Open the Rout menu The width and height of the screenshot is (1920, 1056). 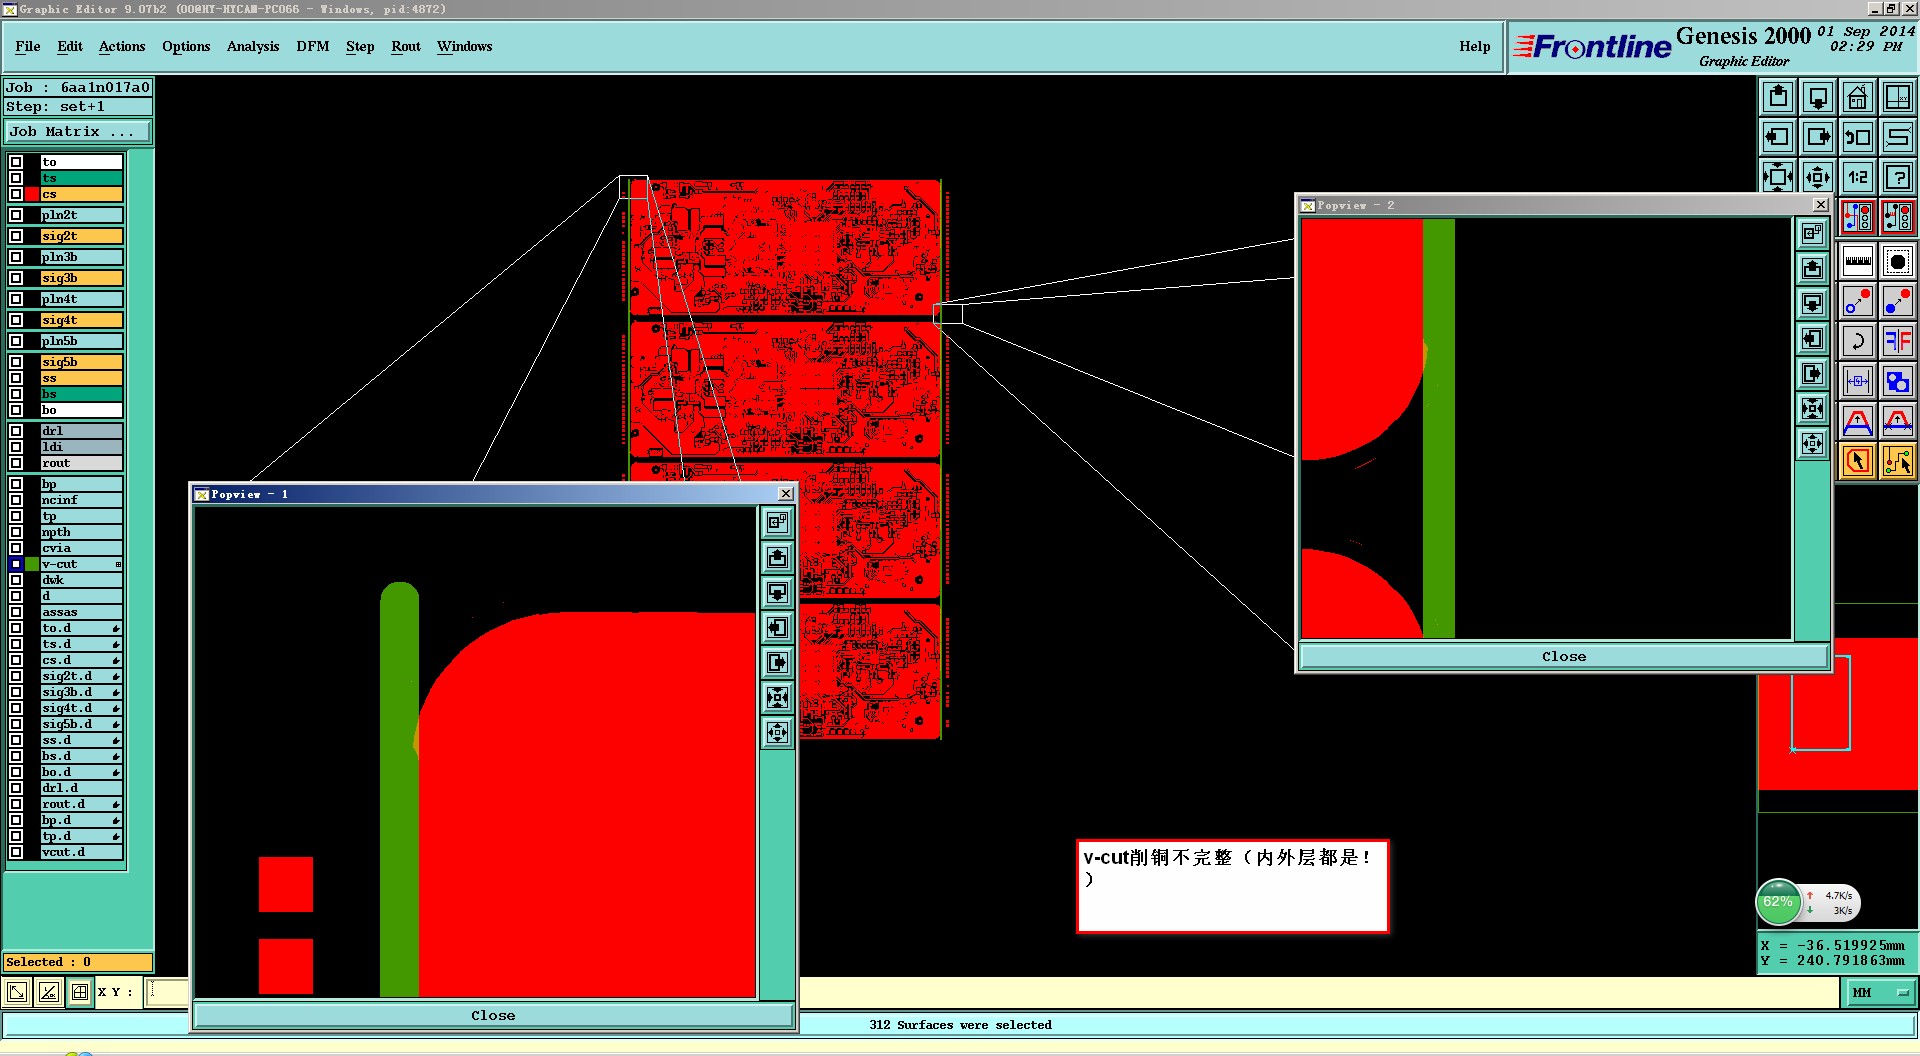pyautogui.click(x=406, y=46)
